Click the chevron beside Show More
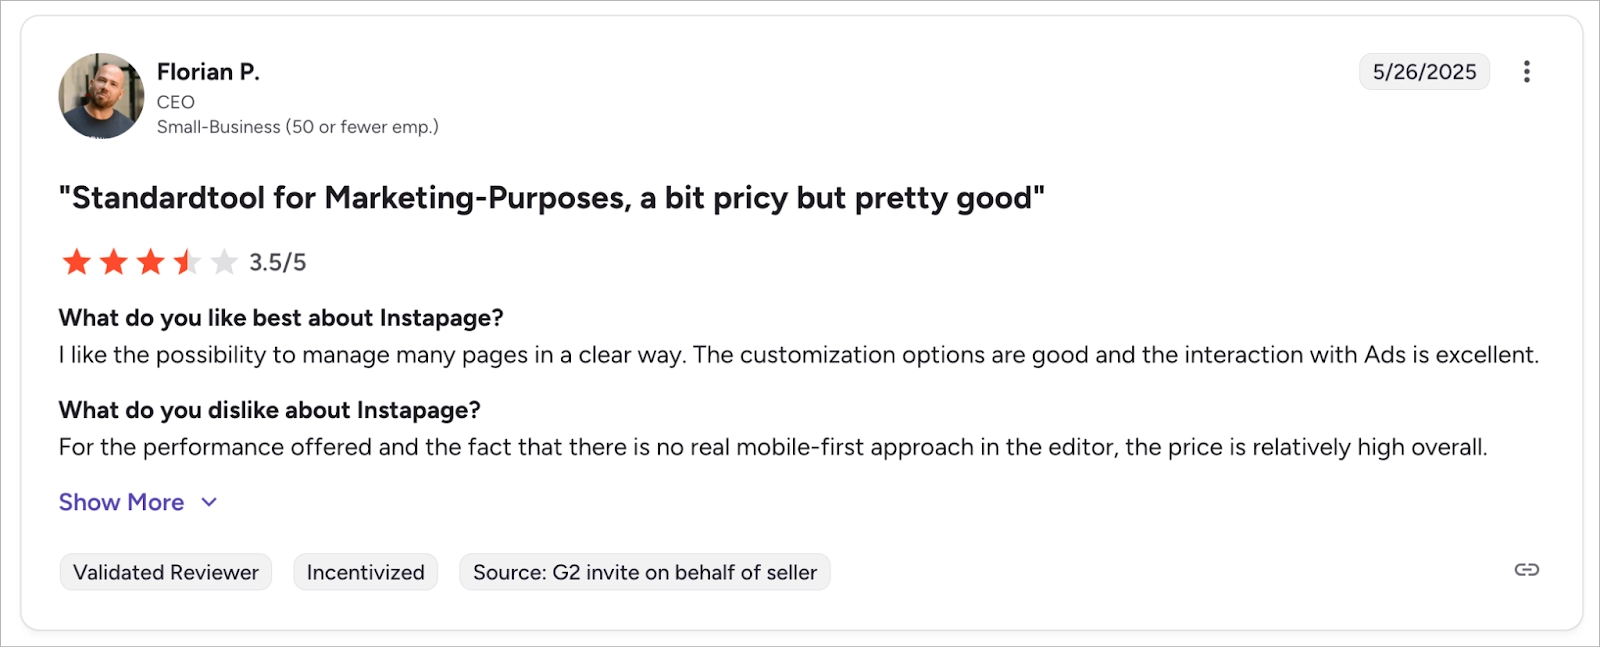Image resolution: width=1600 pixels, height=647 pixels. [x=209, y=502]
